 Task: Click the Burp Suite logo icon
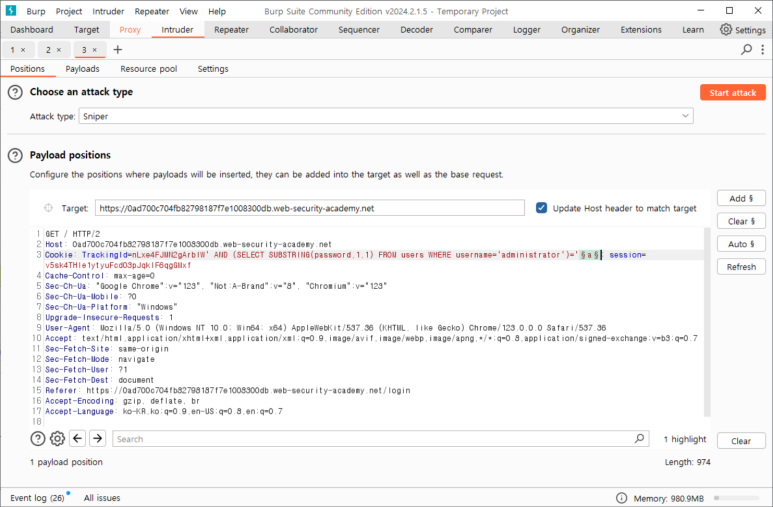10,10
